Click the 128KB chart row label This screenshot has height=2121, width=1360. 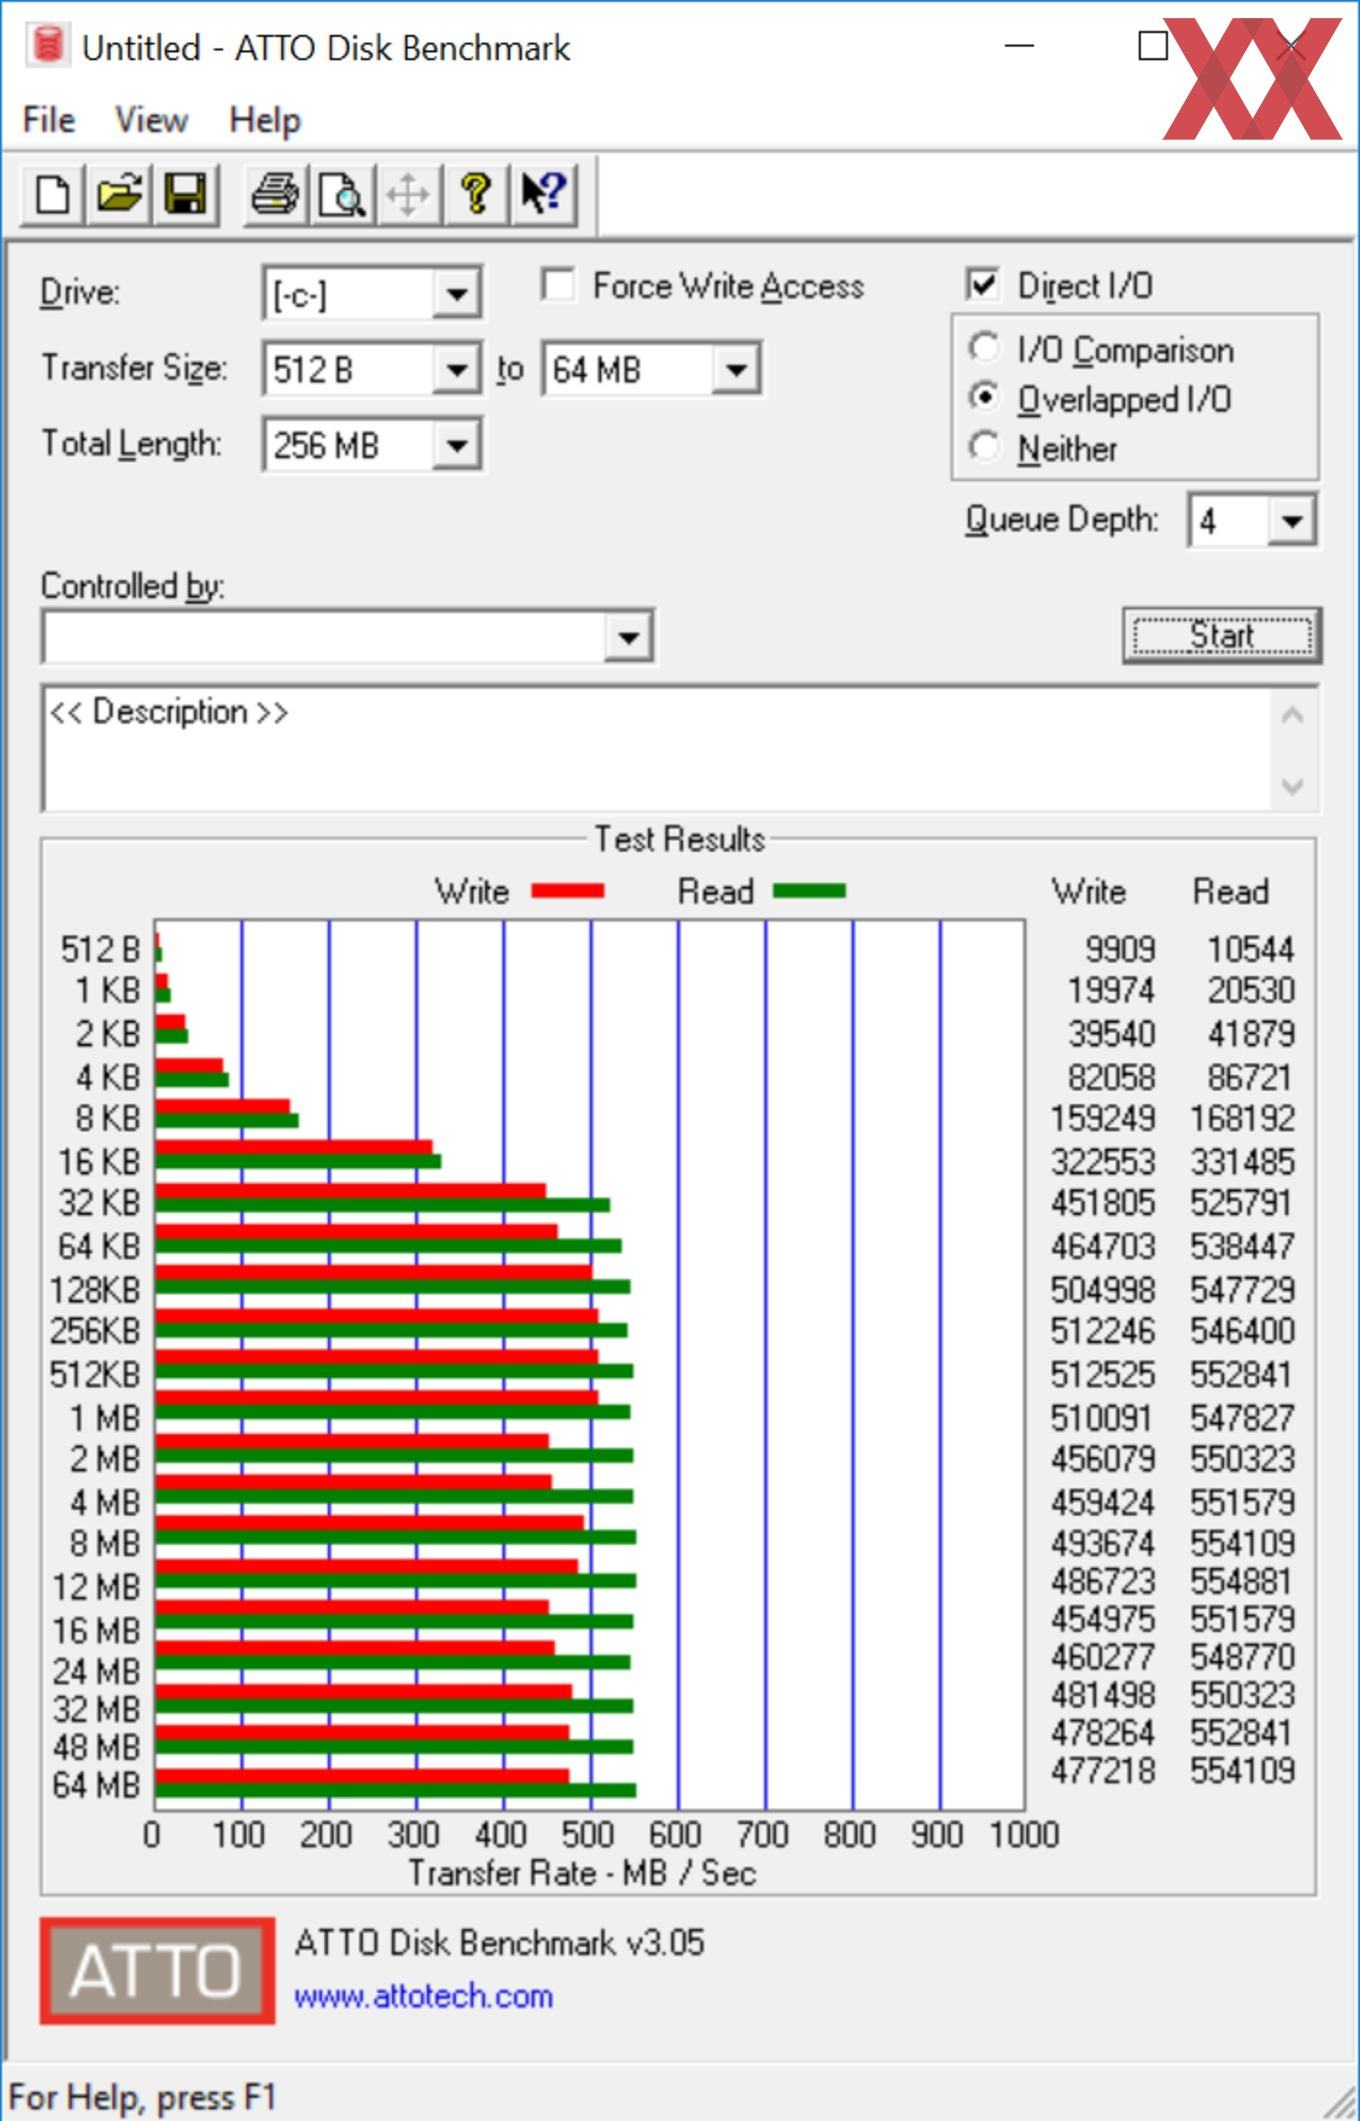pos(95,1290)
